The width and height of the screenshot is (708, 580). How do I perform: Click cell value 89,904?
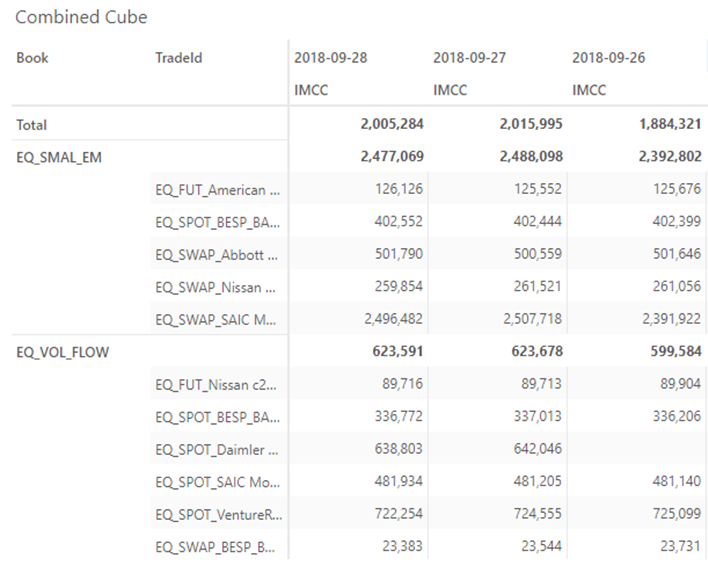680,384
